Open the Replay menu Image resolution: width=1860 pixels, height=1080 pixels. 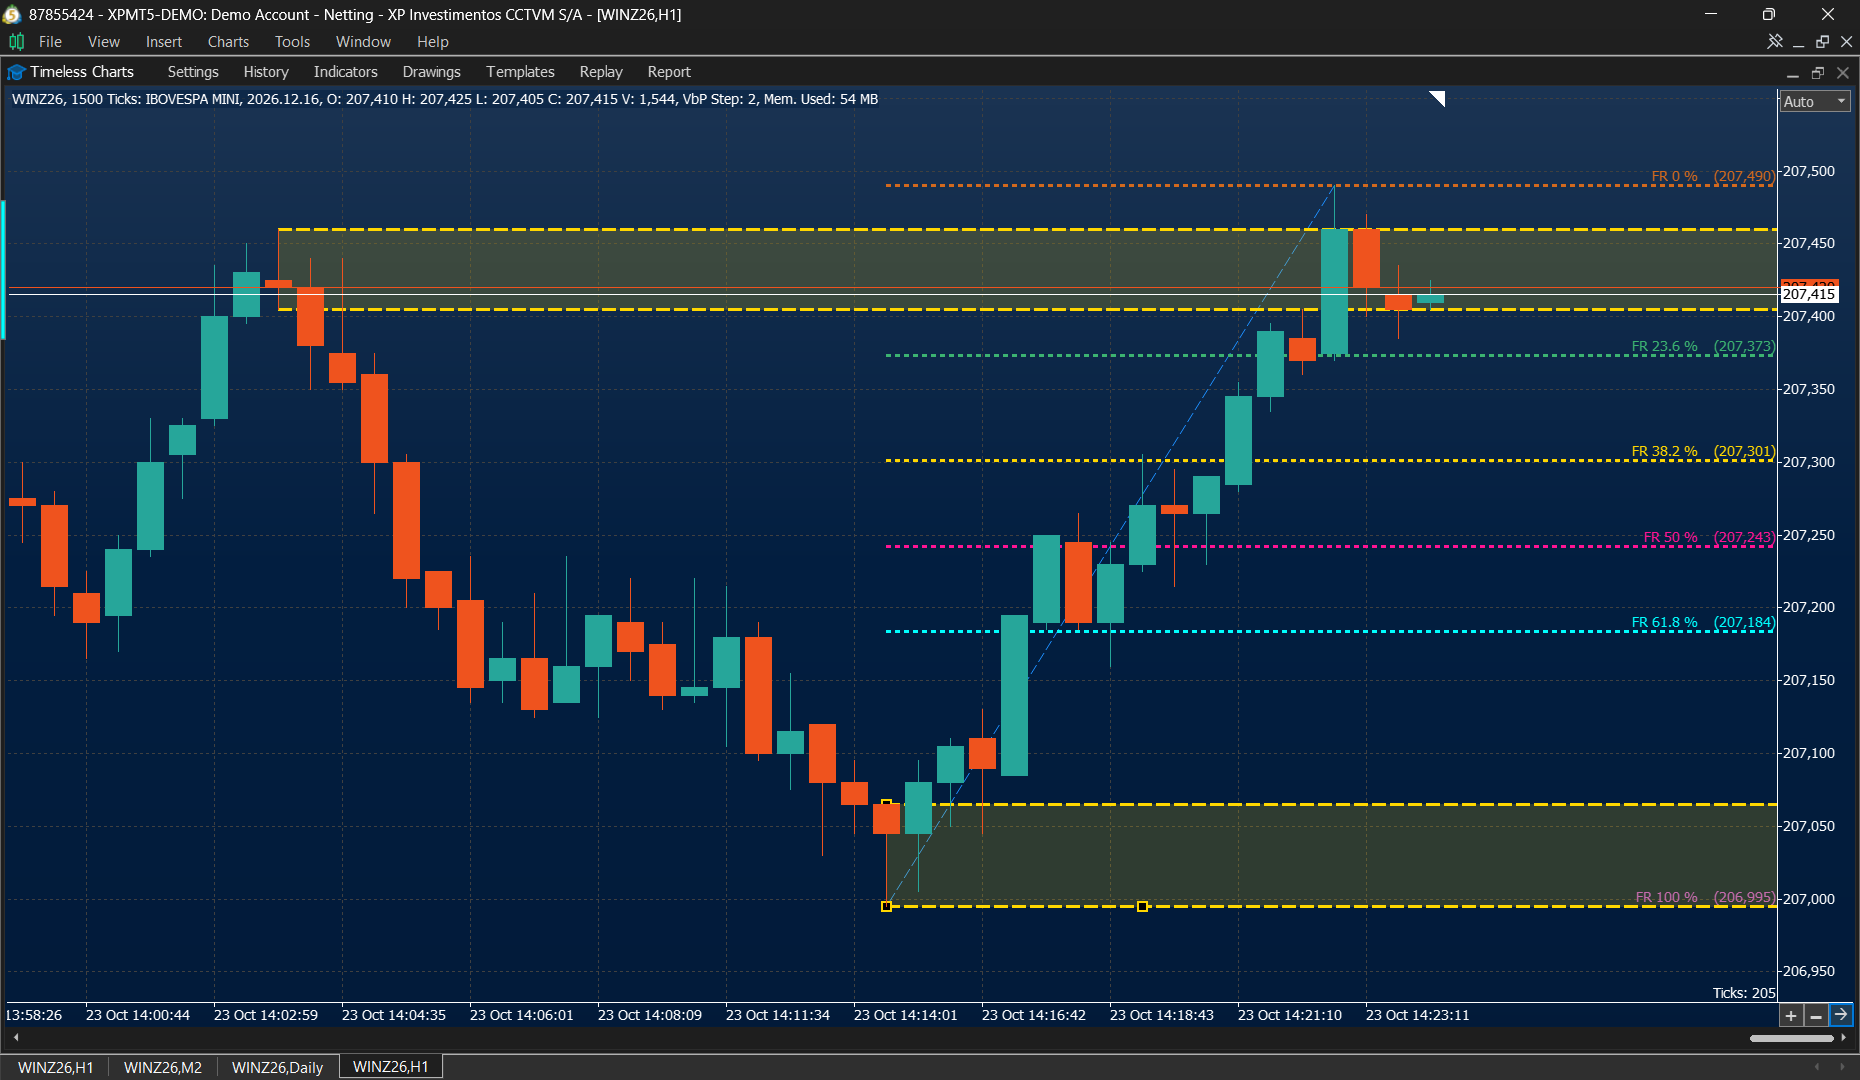click(x=601, y=72)
